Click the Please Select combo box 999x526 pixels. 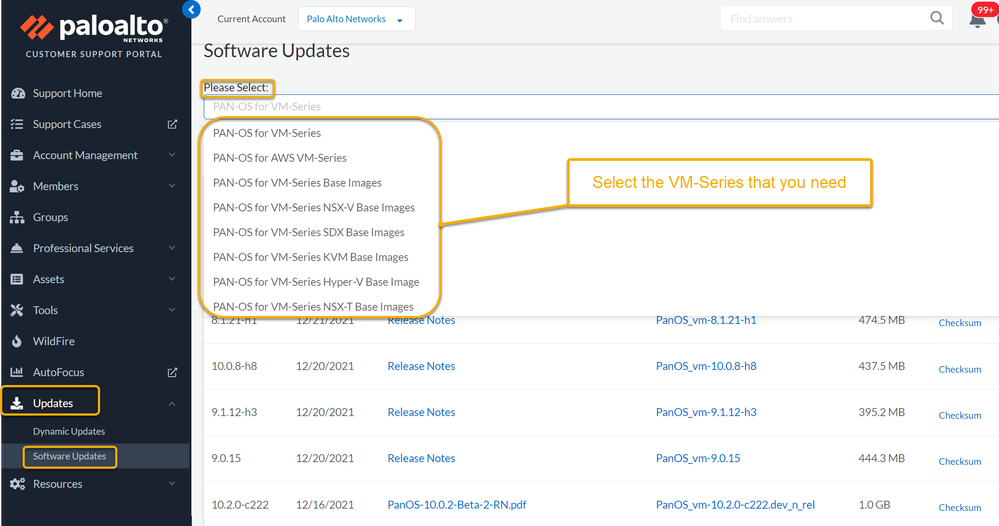click(601, 106)
